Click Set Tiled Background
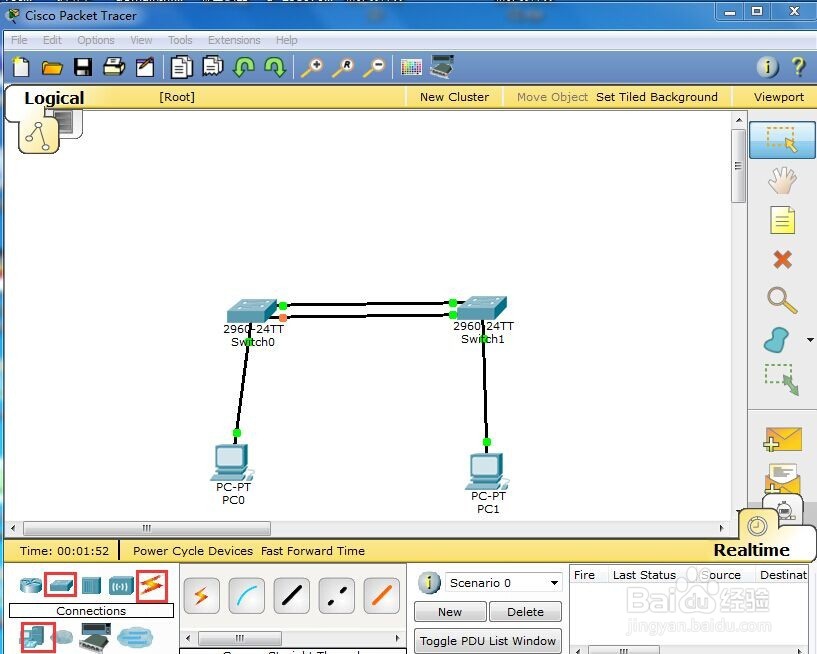 pyautogui.click(x=657, y=97)
